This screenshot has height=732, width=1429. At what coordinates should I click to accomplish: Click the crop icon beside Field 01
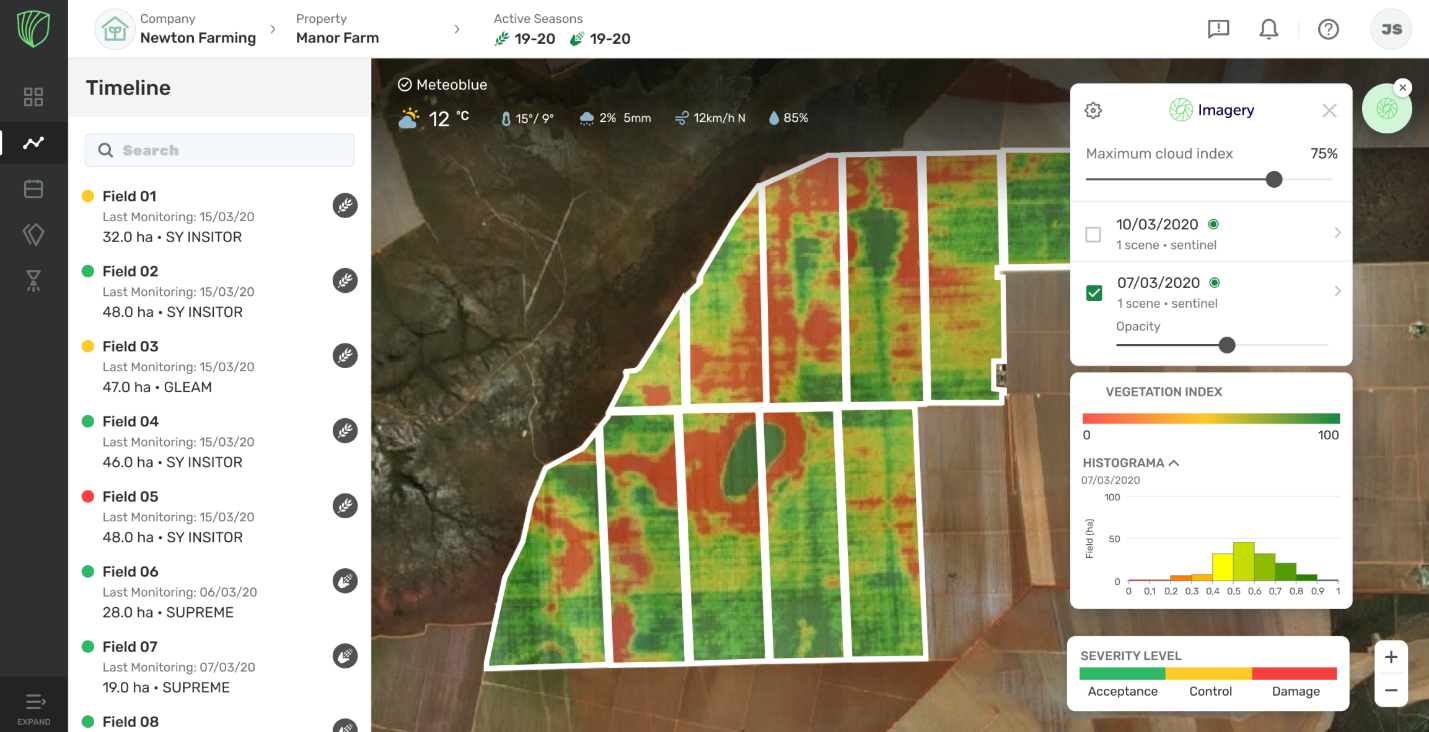pos(345,206)
